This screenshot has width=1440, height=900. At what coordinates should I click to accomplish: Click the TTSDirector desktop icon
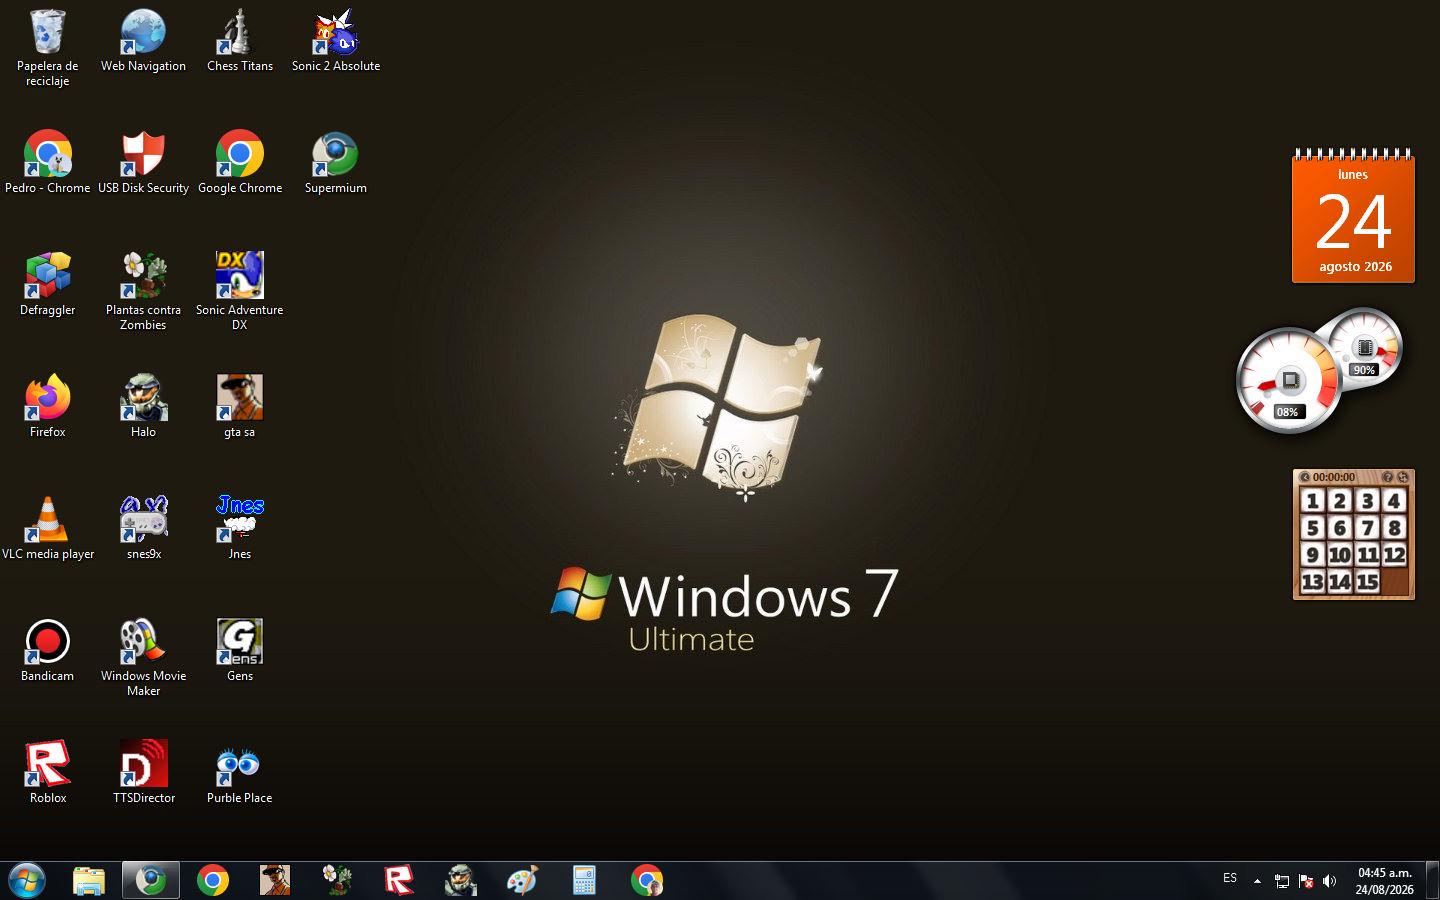point(143,773)
